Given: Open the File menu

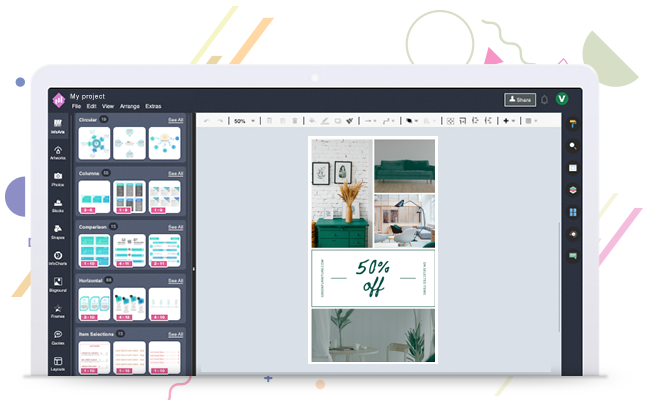Looking at the screenshot, I should (76, 106).
